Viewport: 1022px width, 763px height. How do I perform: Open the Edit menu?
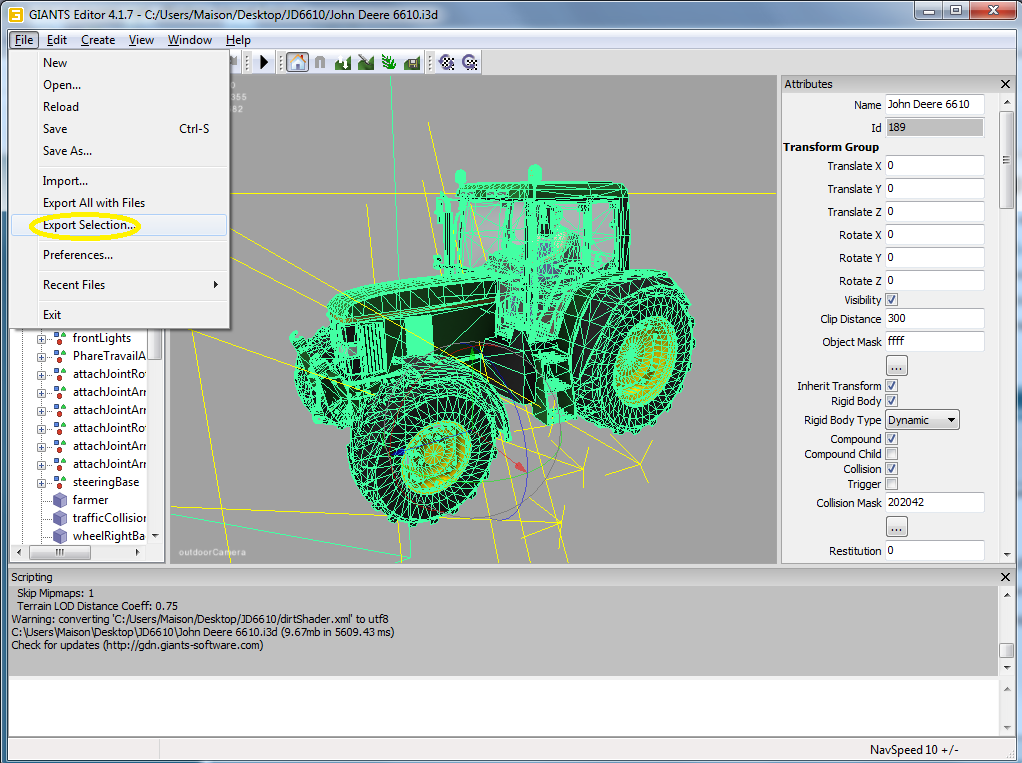click(x=57, y=40)
